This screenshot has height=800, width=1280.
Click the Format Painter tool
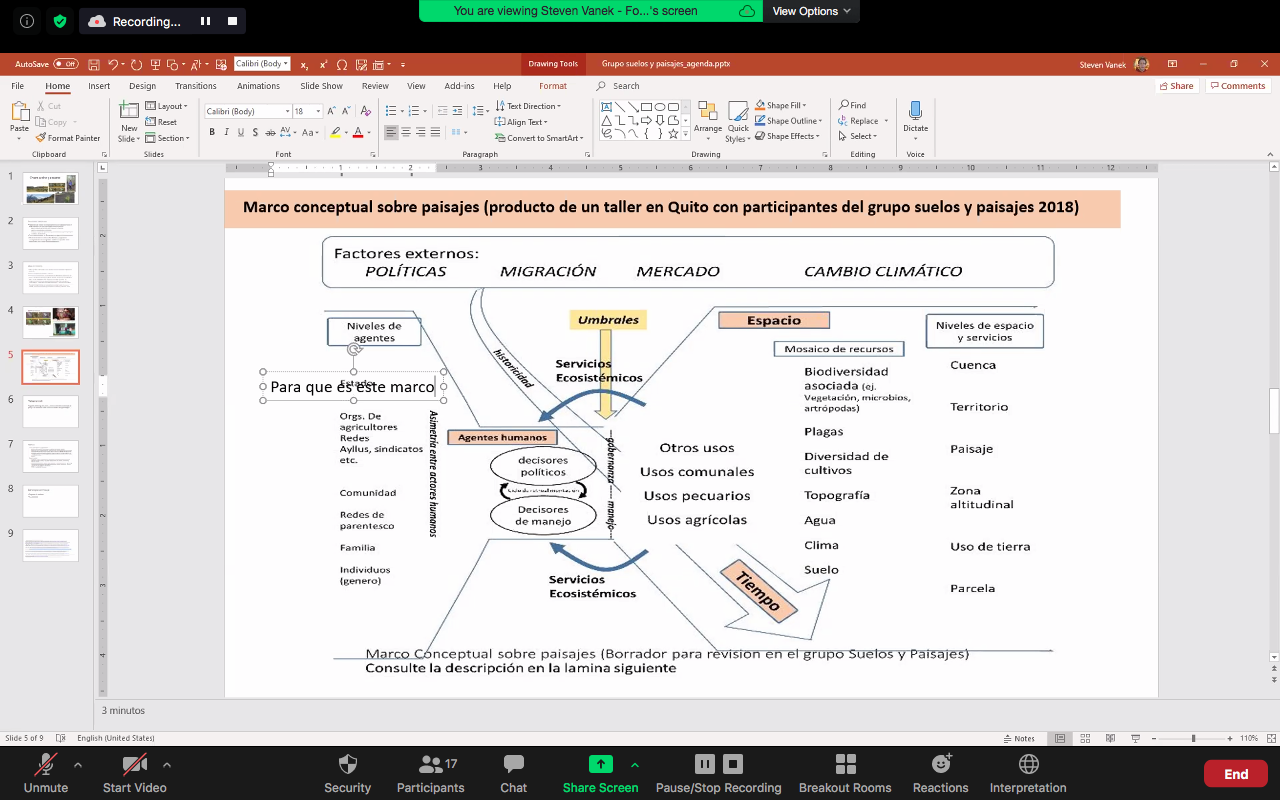[x=68, y=138]
